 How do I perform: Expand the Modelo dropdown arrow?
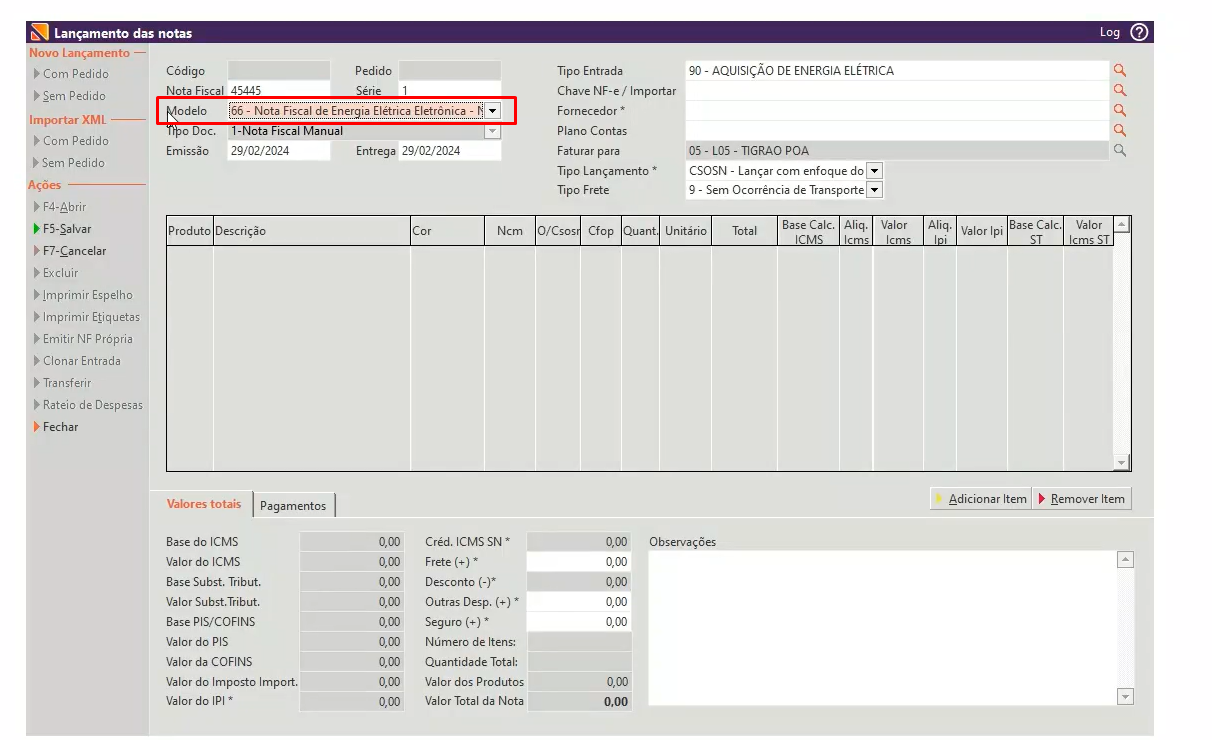tap(492, 111)
